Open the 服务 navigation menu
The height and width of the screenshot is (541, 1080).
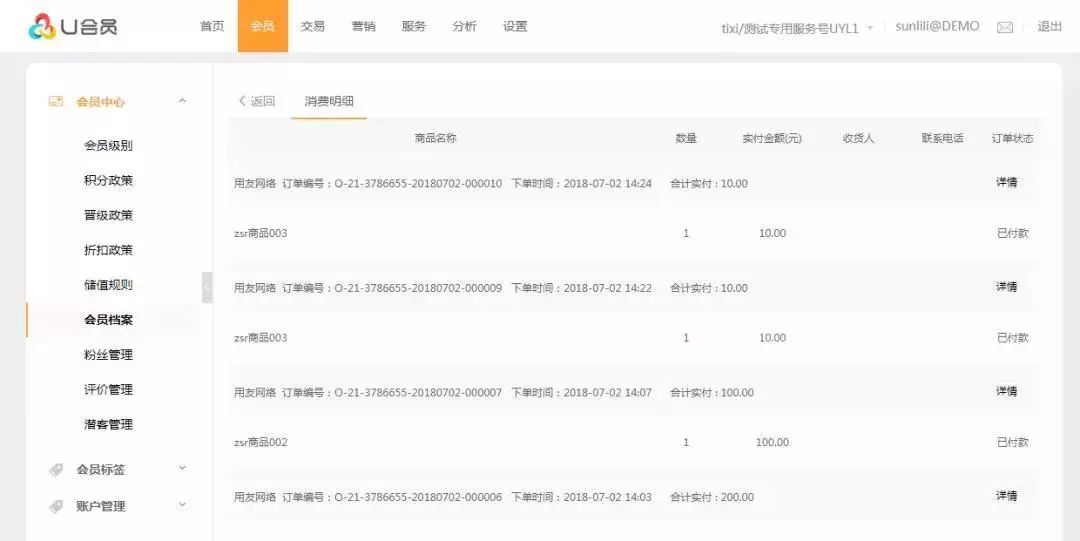coord(414,27)
